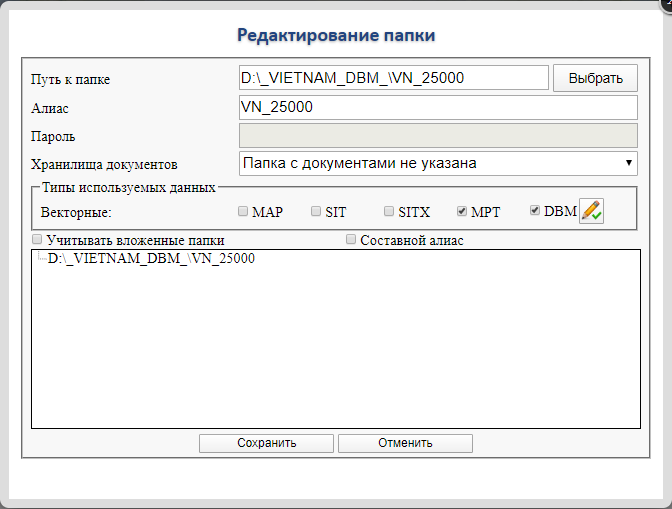This screenshot has width=672, height=509.
Task: Click the 'Отменить' button
Action: click(x=405, y=443)
